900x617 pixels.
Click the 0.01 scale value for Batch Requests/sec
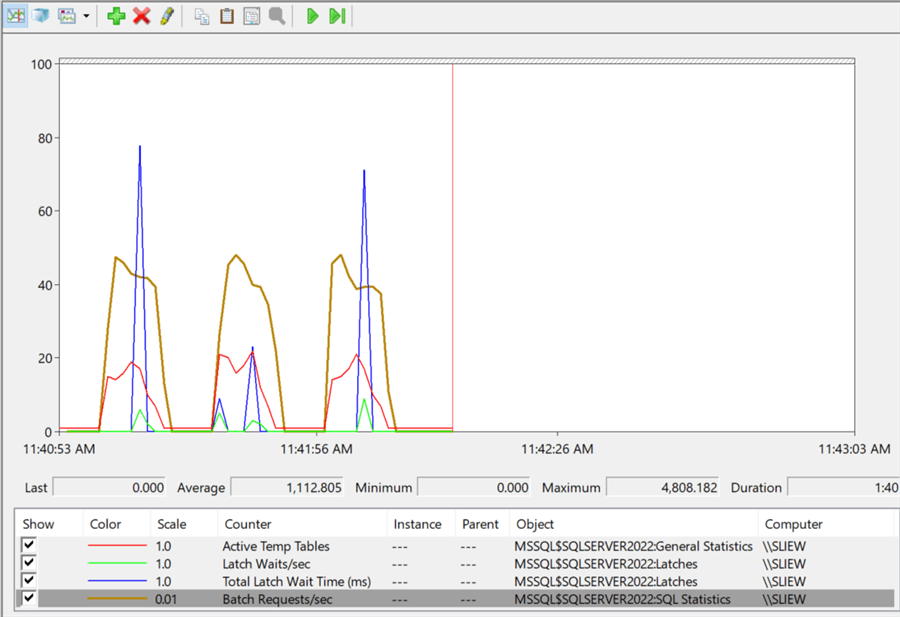coord(166,599)
